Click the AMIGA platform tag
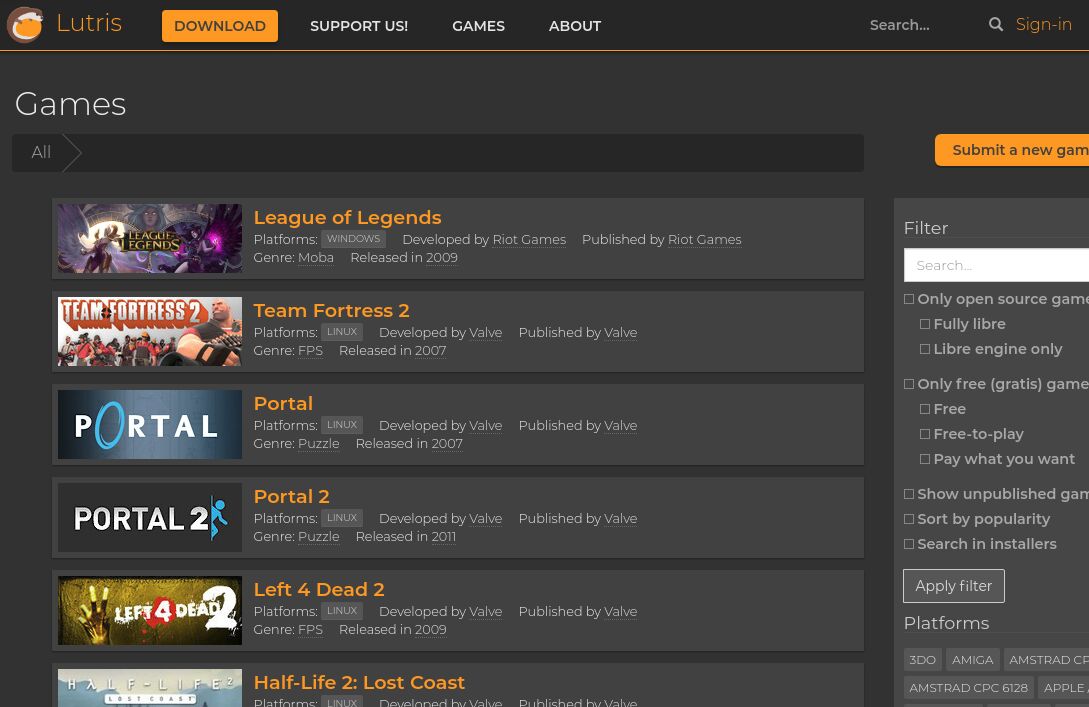The width and height of the screenshot is (1089, 707). coord(972,660)
